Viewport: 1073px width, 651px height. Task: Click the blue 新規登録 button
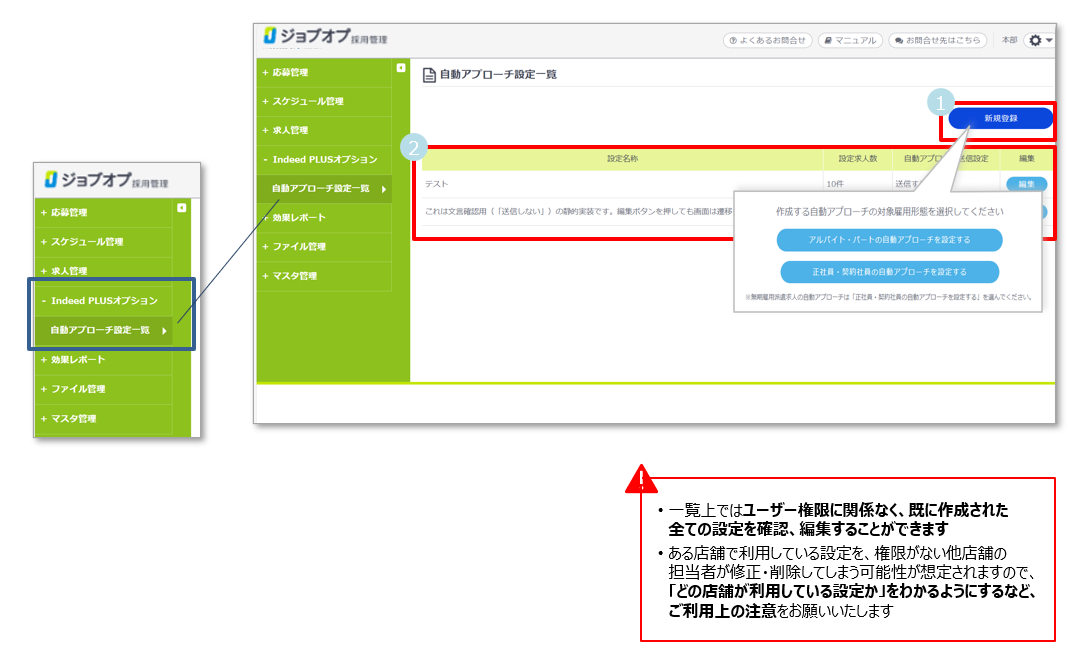[x=1000, y=118]
